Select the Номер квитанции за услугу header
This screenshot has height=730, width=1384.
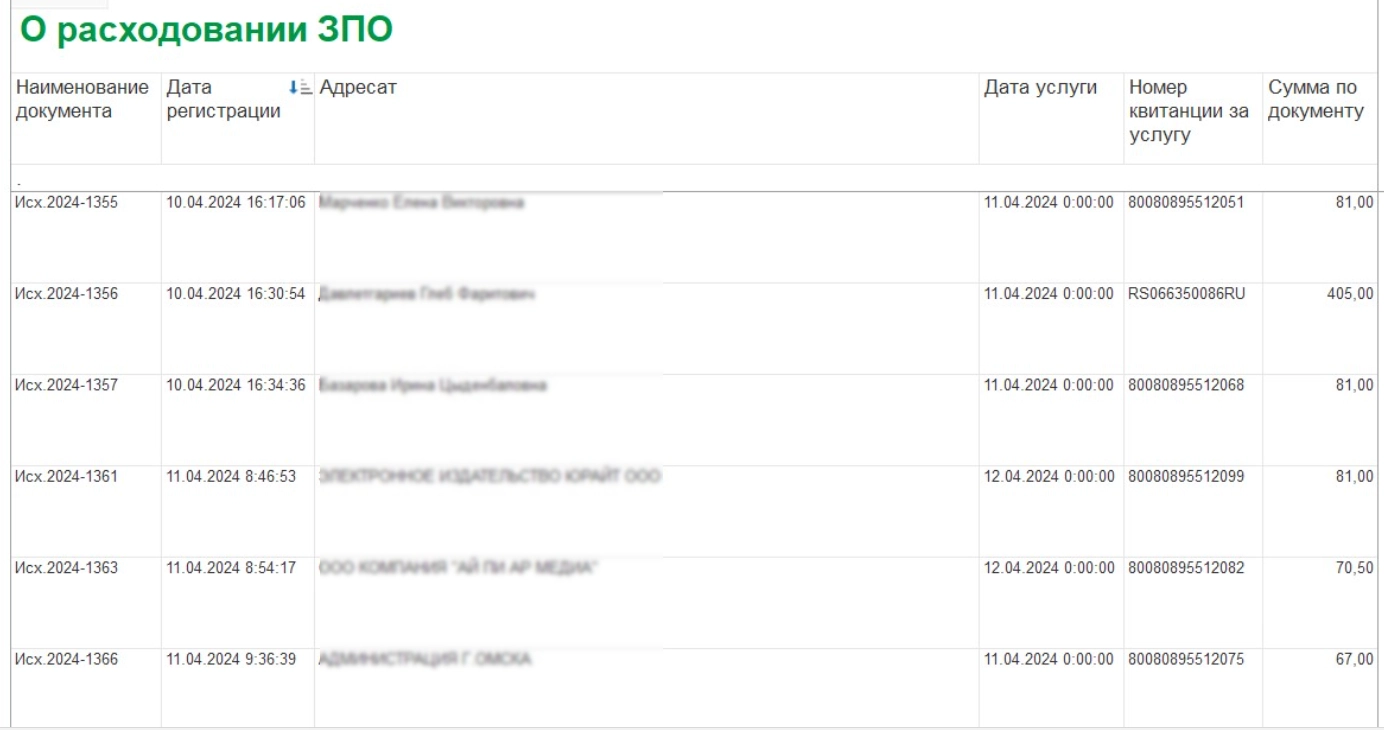tap(1189, 111)
